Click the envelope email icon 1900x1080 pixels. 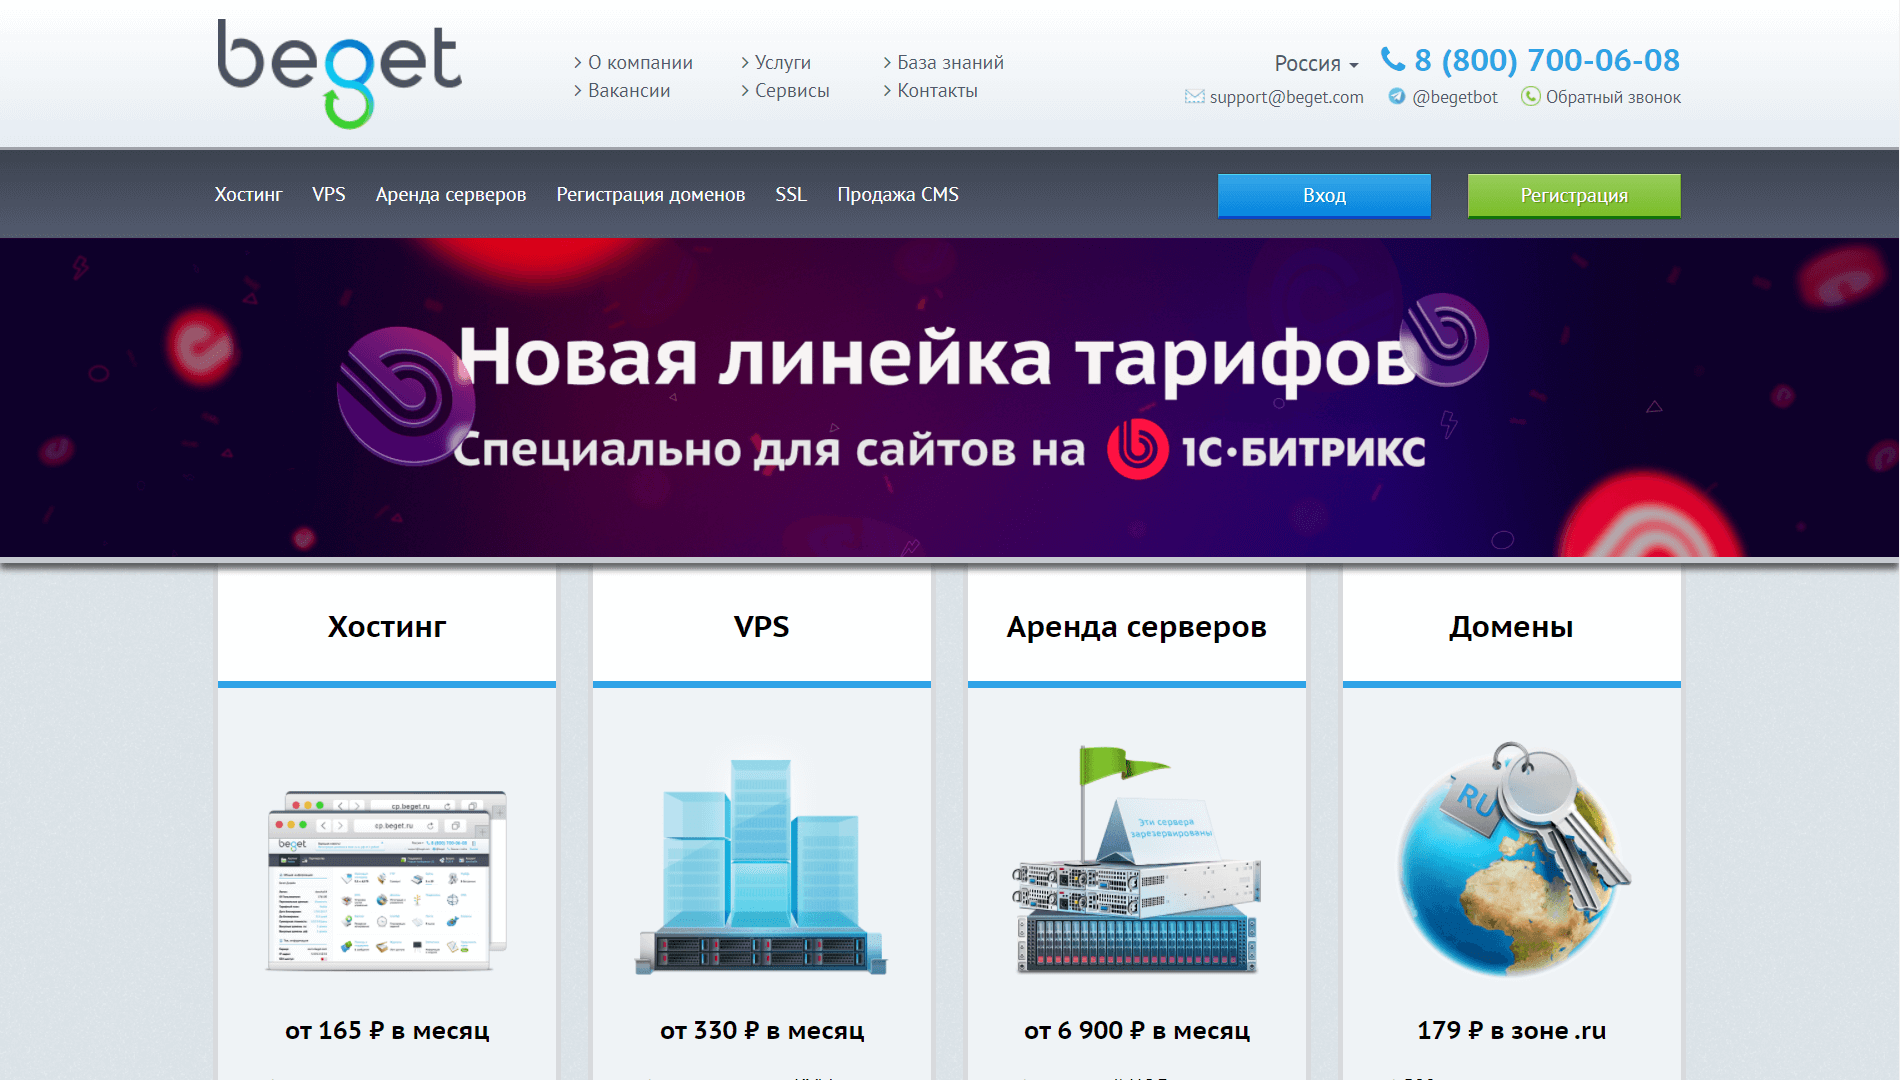pyautogui.click(x=1194, y=97)
